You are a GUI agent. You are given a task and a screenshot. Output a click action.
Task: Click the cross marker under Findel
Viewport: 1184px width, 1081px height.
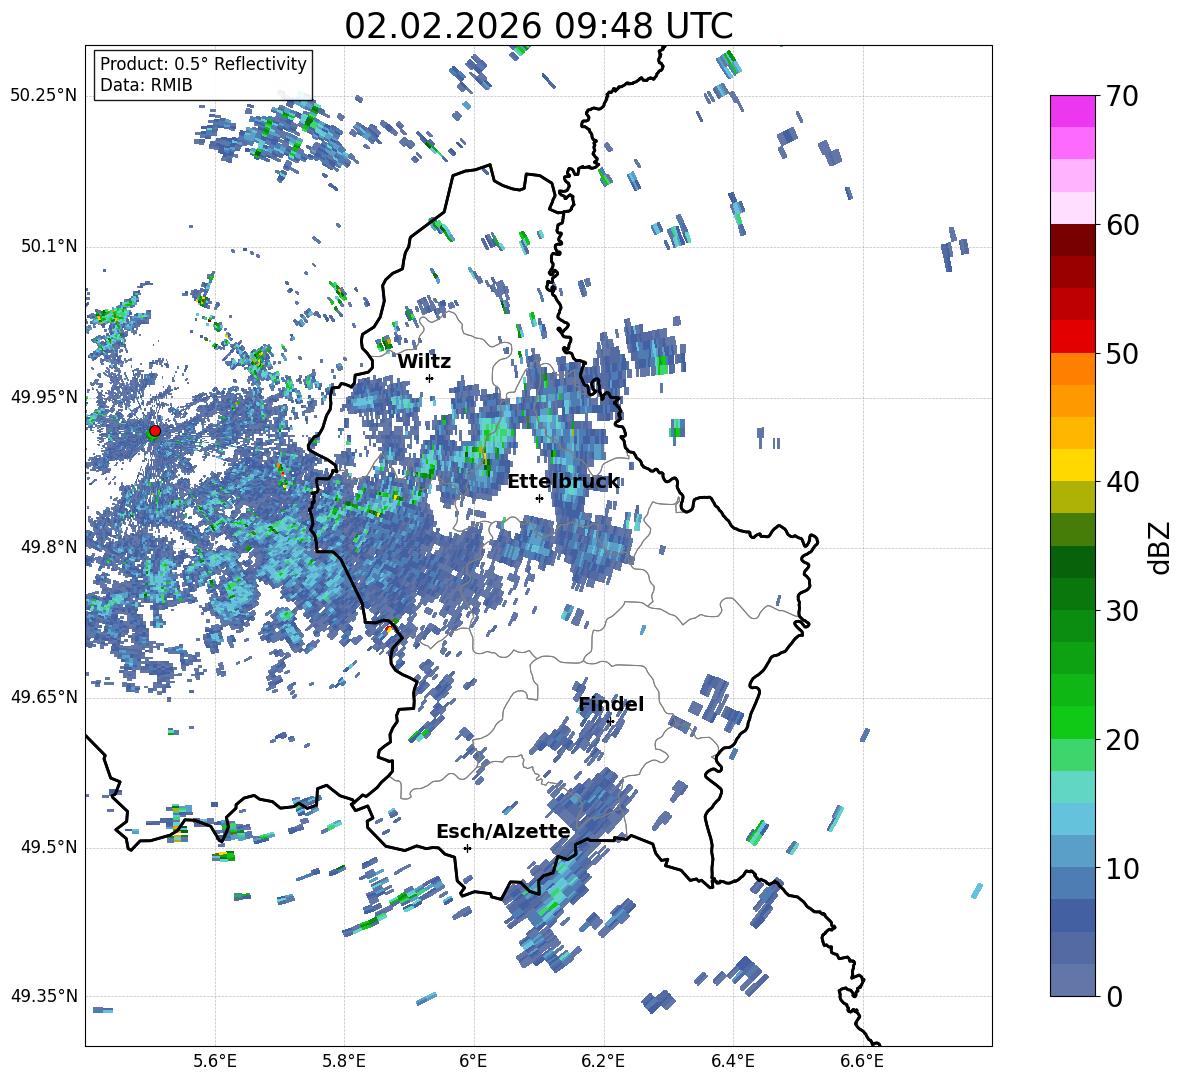(x=610, y=721)
